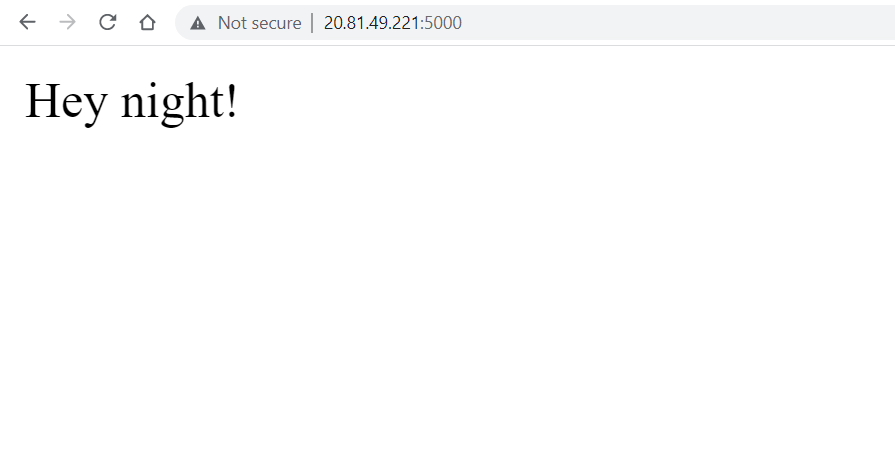The height and width of the screenshot is (470, 895).
Task: Open the browser home page icon
Action: pos(147,22)
